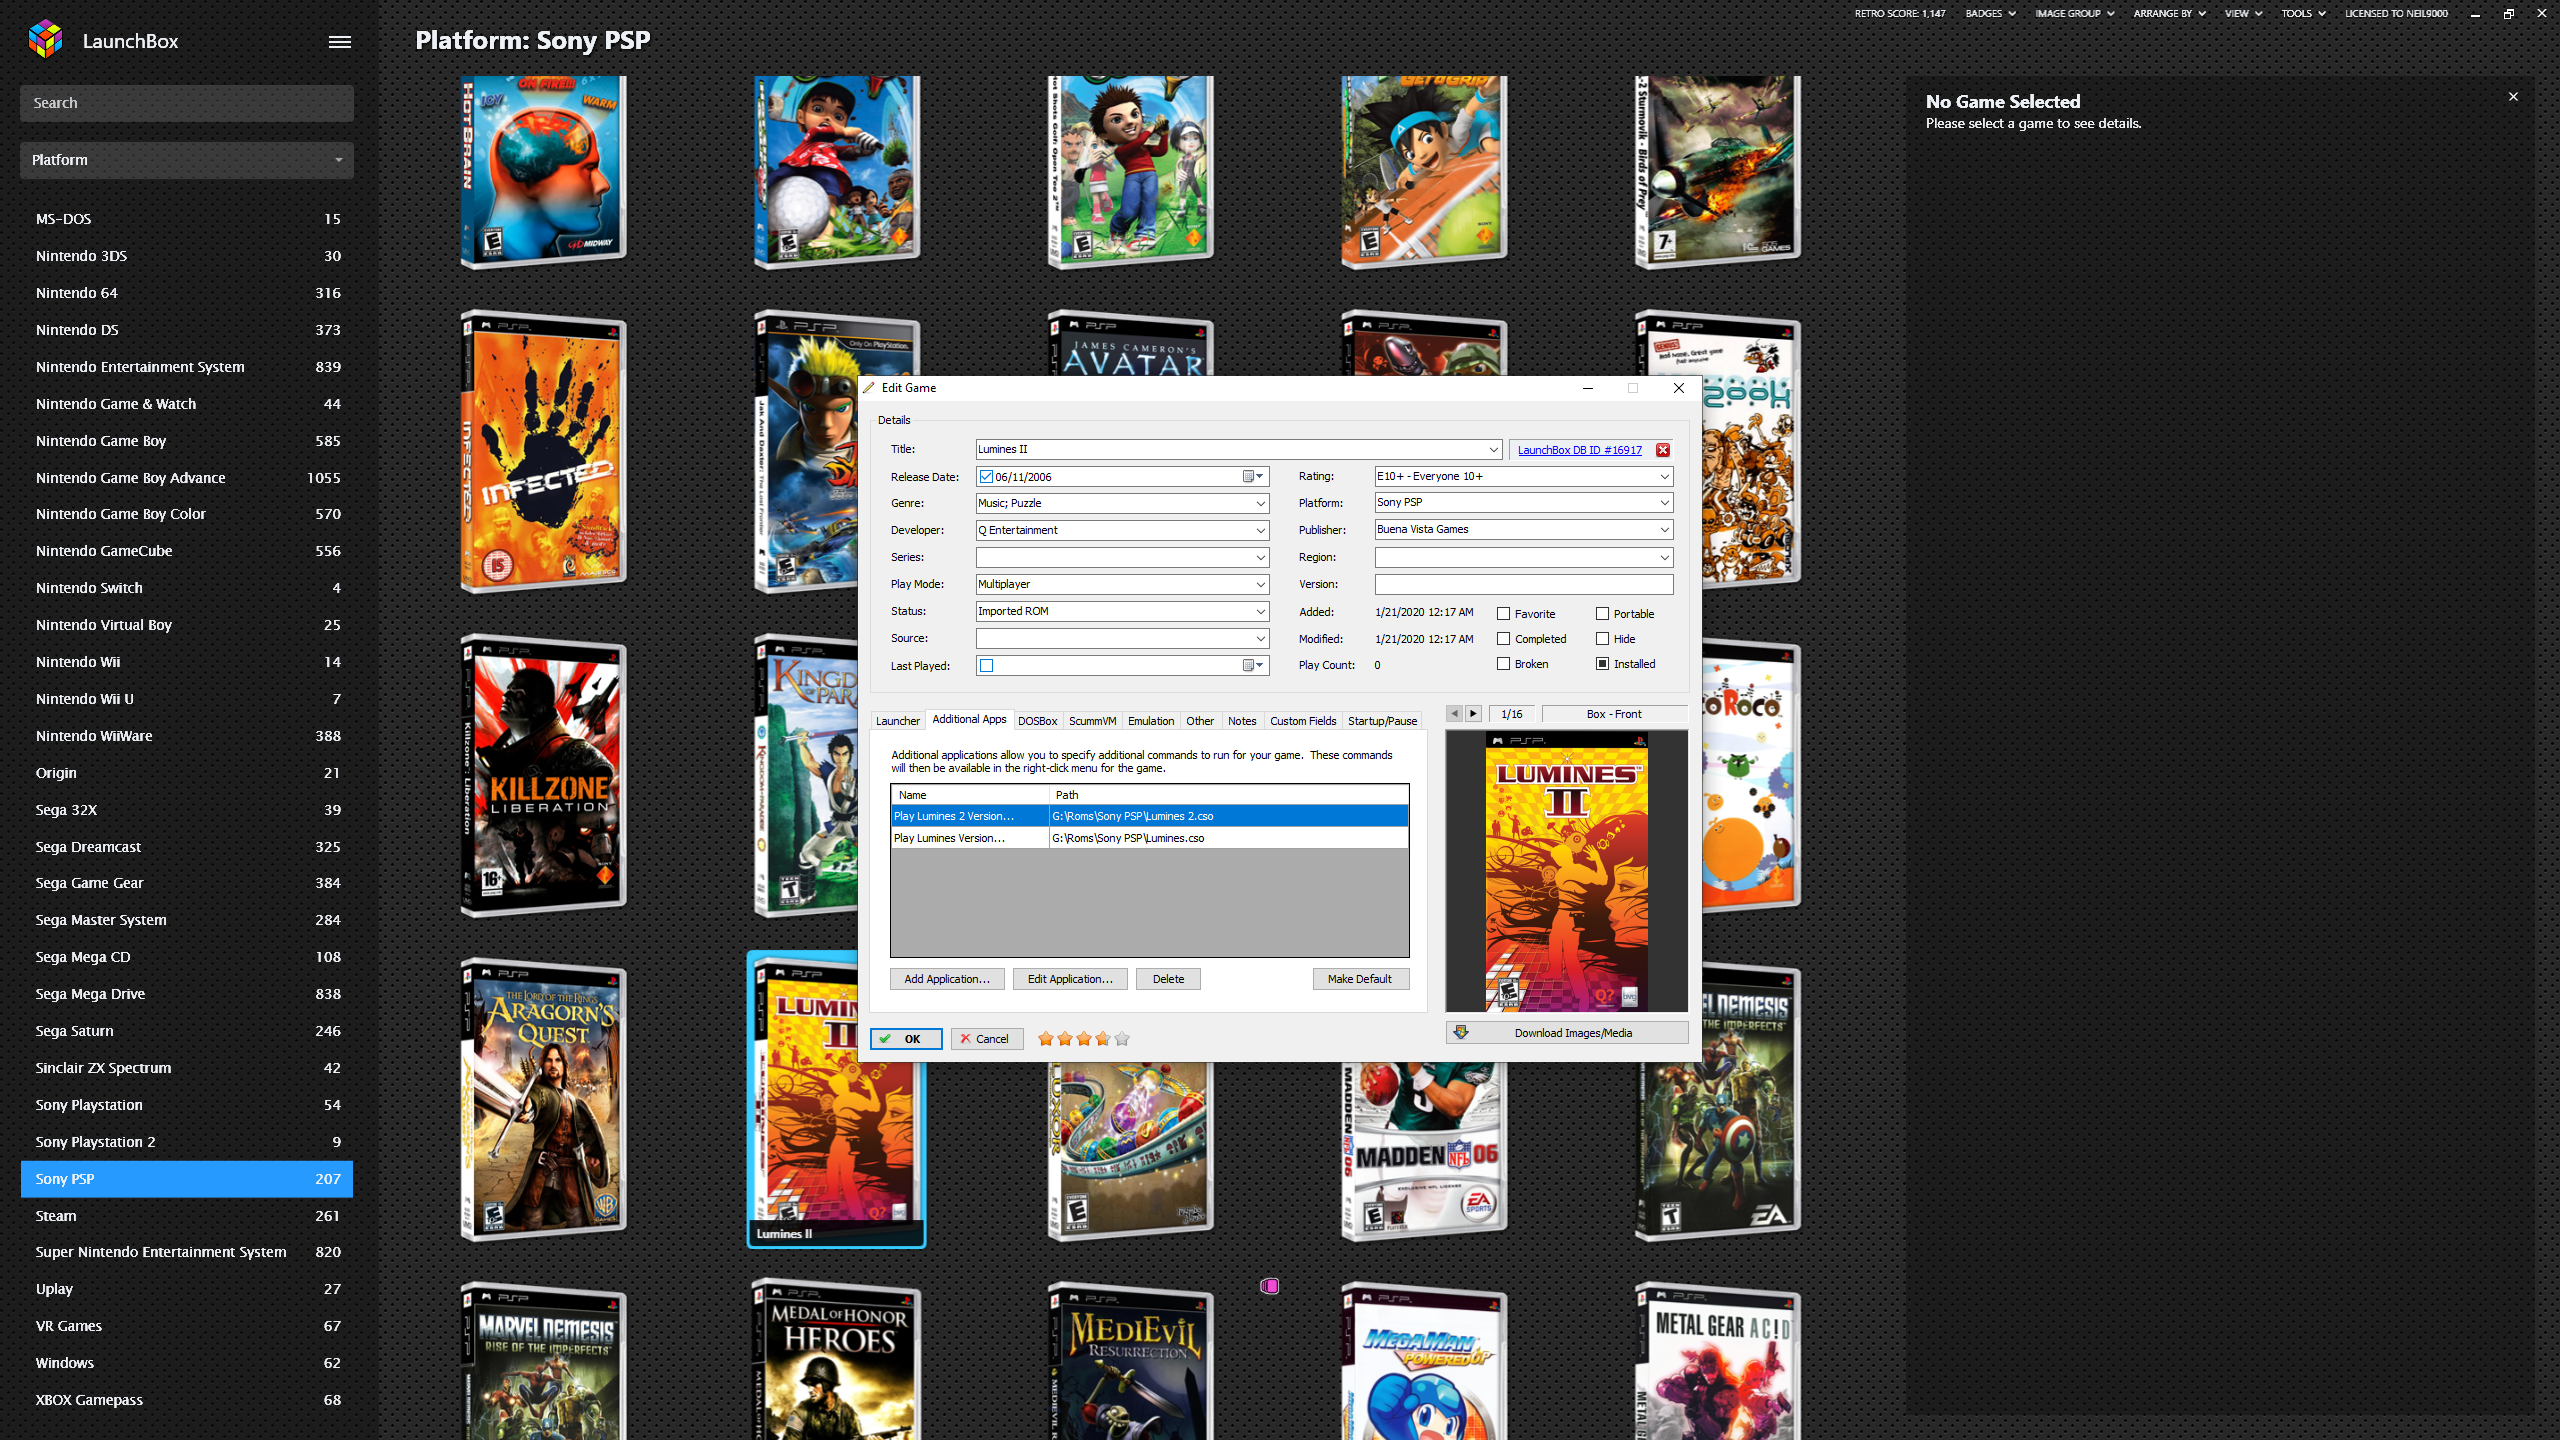
Task: Open the Last Played calendar picker
Action: [1253, 666]
